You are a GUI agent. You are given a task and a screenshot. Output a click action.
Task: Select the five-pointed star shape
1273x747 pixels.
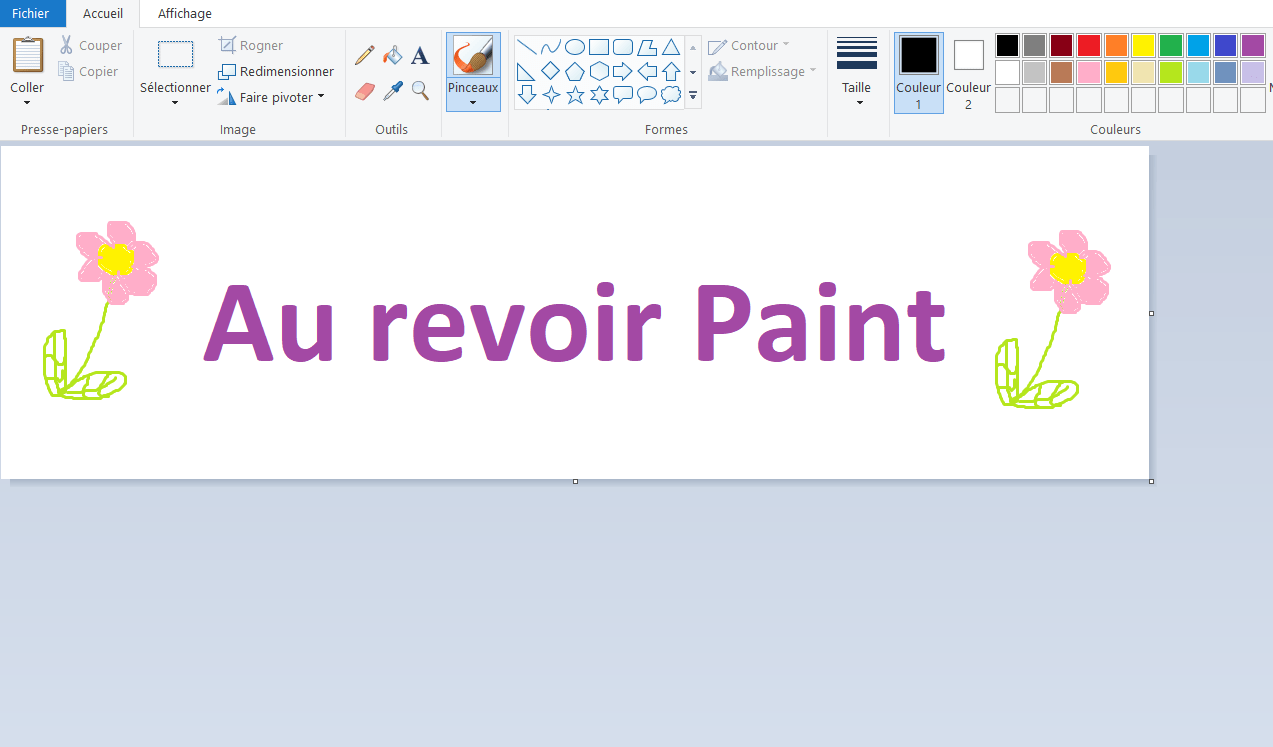pos(575,95)
